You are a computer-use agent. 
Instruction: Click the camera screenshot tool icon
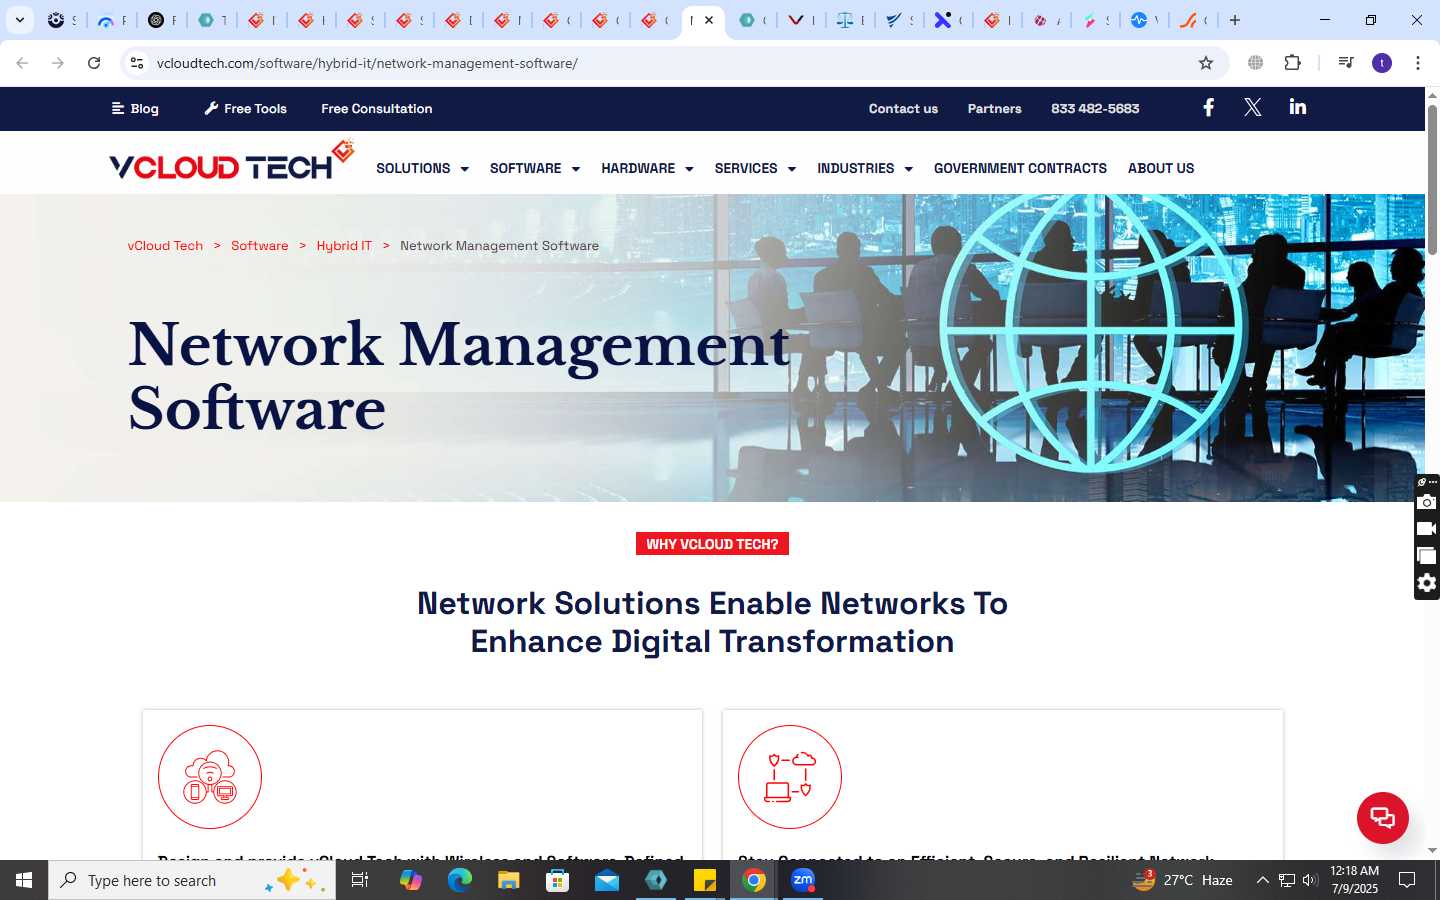tap(1427, 502)
